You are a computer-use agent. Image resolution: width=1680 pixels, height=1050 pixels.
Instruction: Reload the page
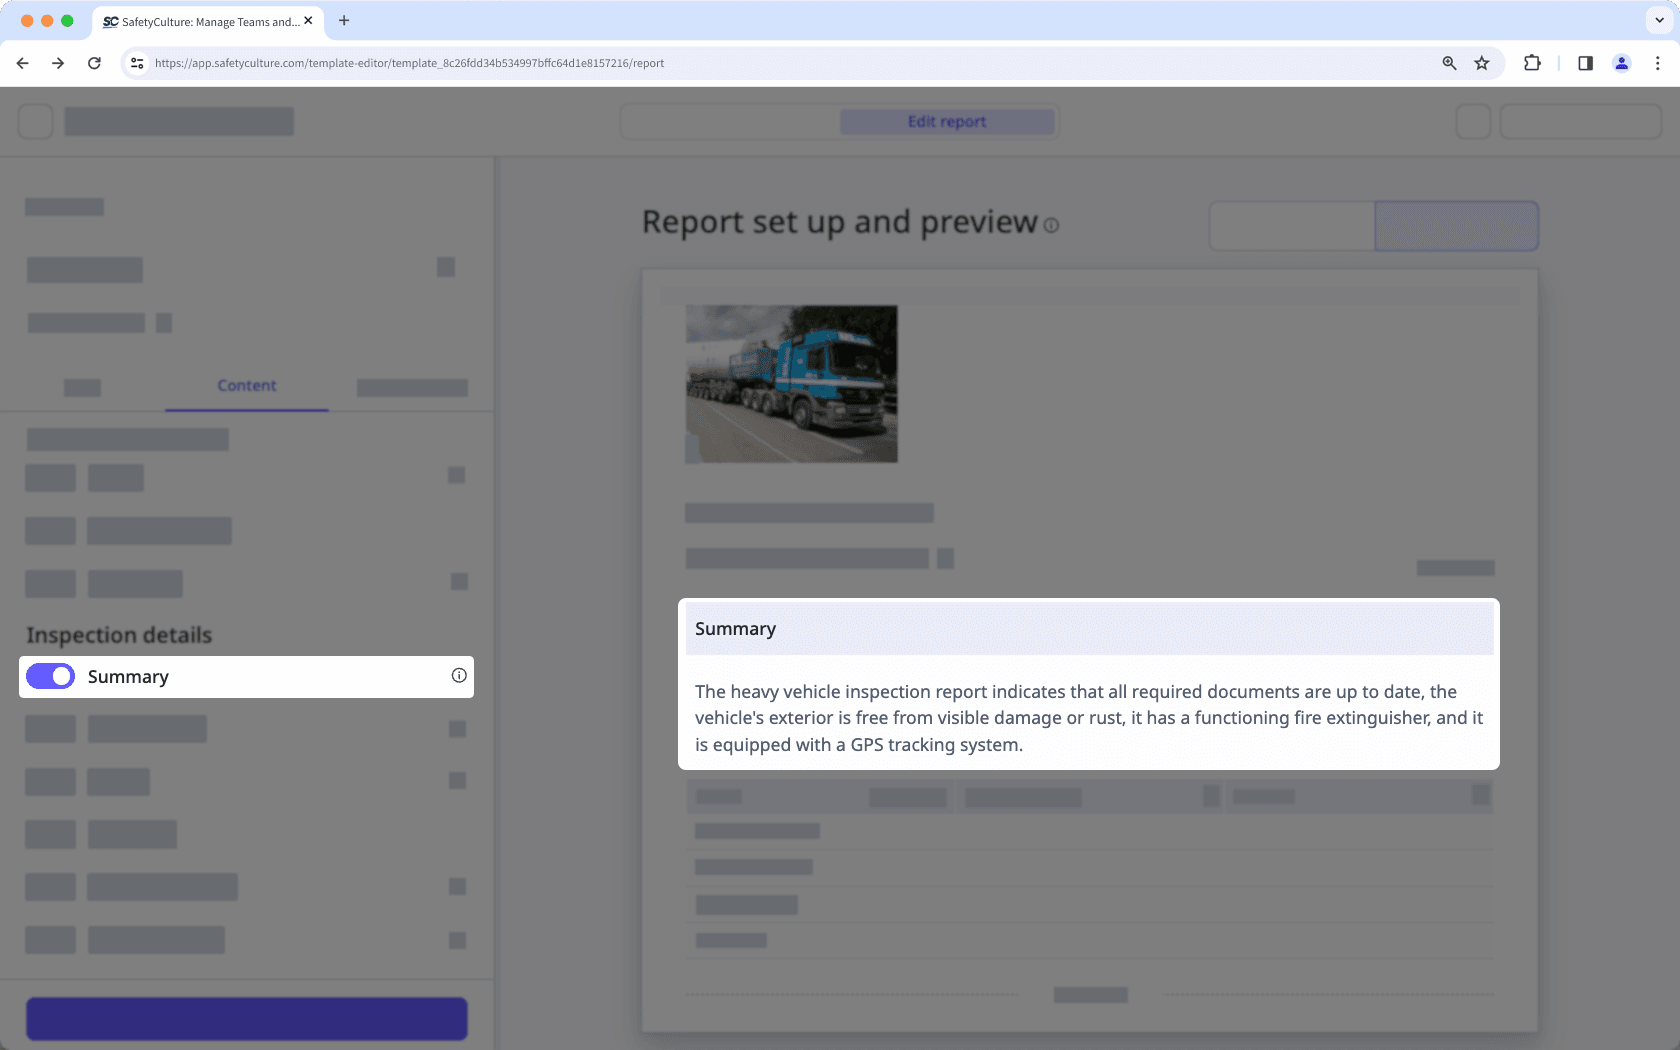(94, 62)
